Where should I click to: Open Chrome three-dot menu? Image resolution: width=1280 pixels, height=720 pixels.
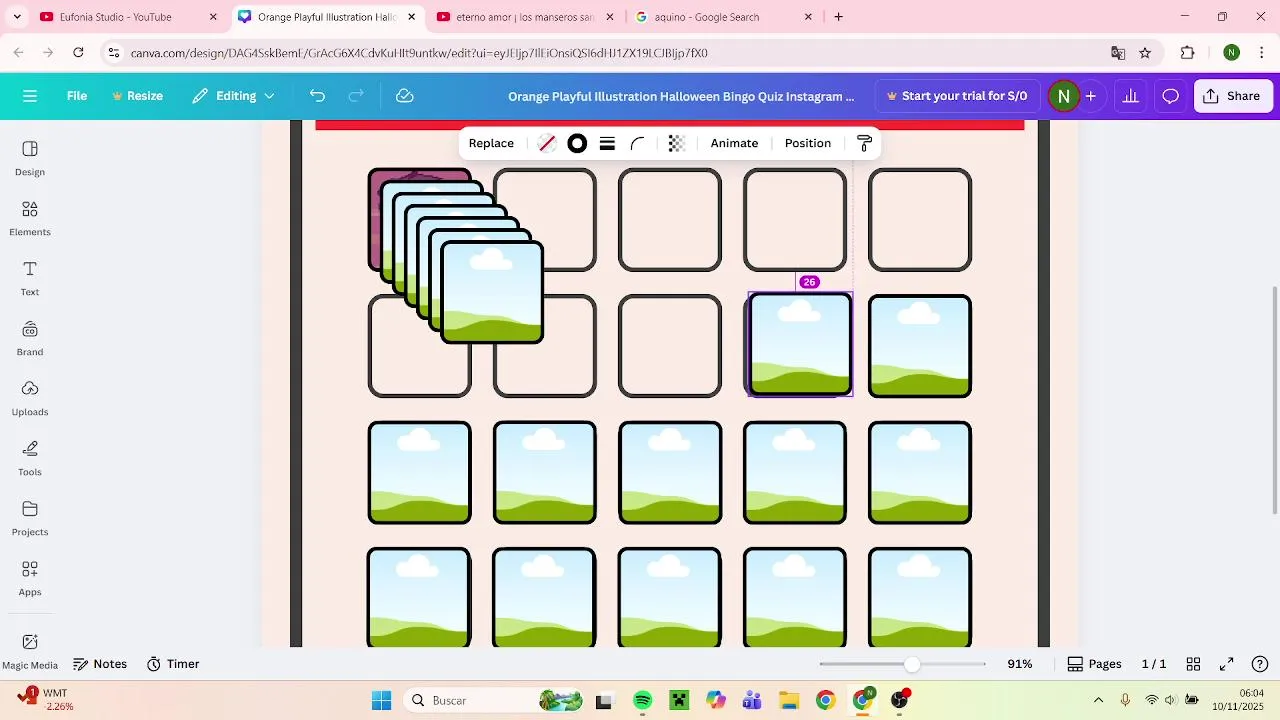[1260, 53]
